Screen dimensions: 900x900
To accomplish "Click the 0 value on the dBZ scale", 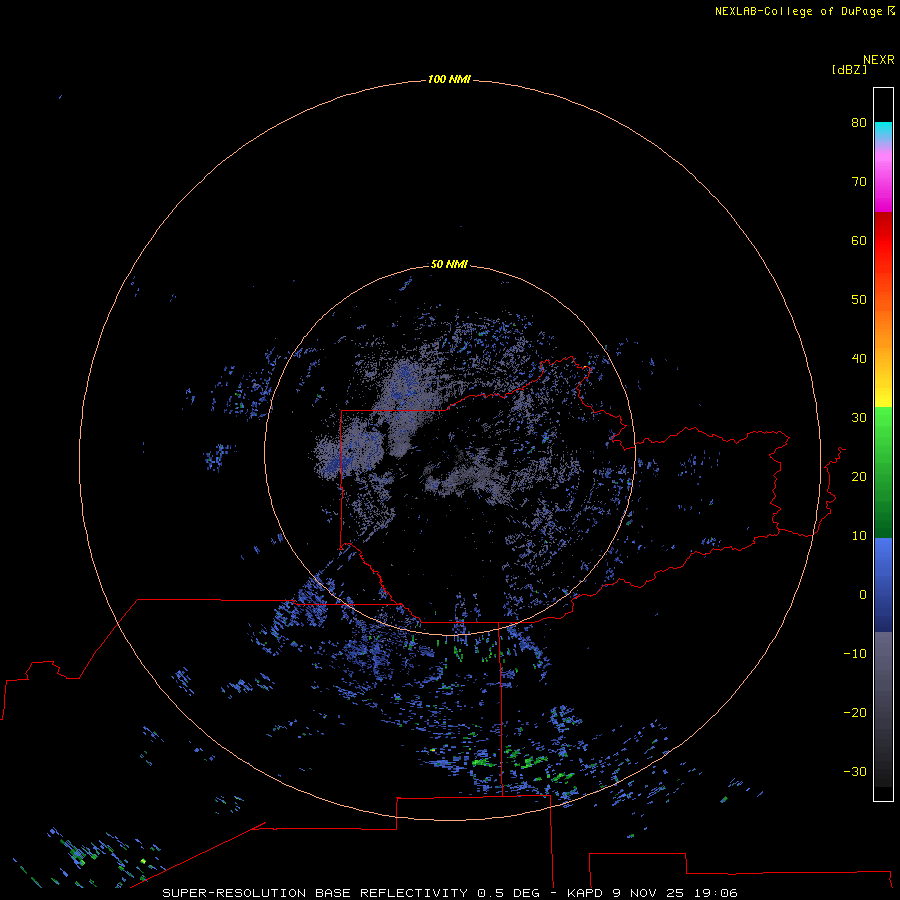I will (x=863, y=595).
